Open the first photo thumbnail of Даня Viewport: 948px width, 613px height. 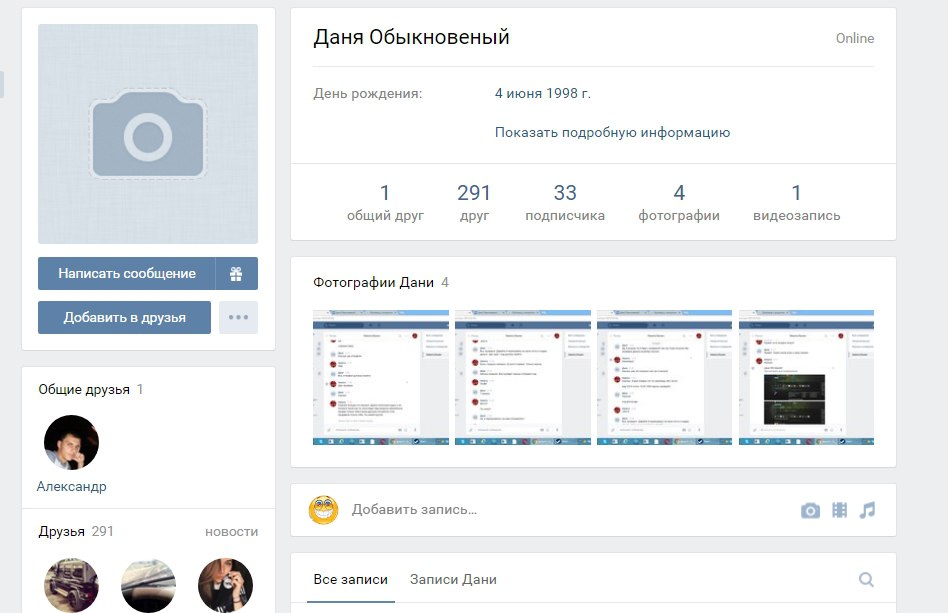click(x=381, y=377)
